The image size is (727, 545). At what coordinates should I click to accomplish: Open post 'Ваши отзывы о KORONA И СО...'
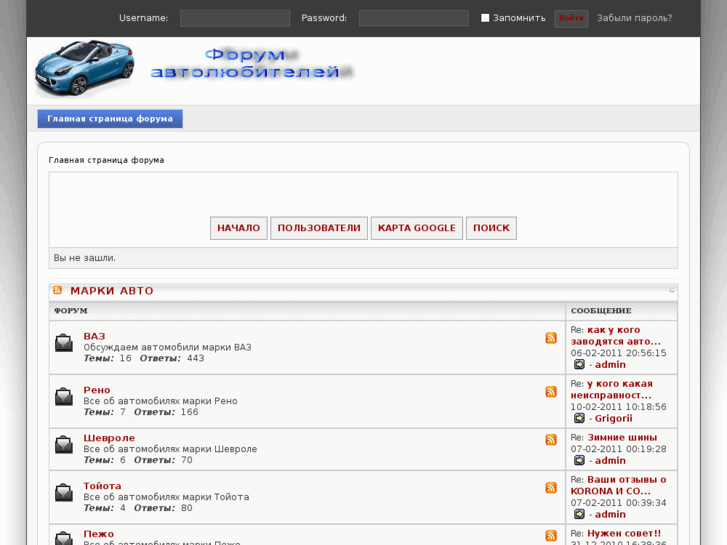(619, 486)
